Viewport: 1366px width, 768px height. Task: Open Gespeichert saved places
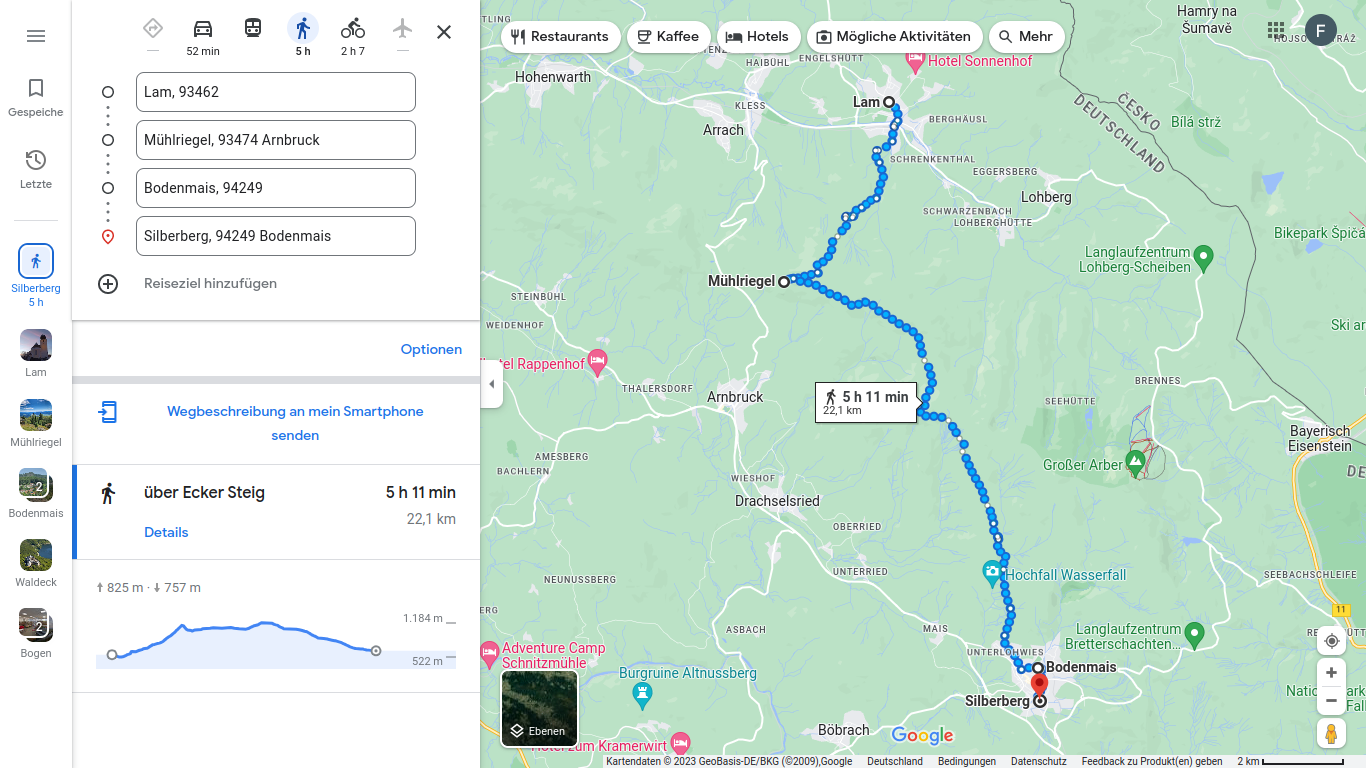click(x=36, y=98)
